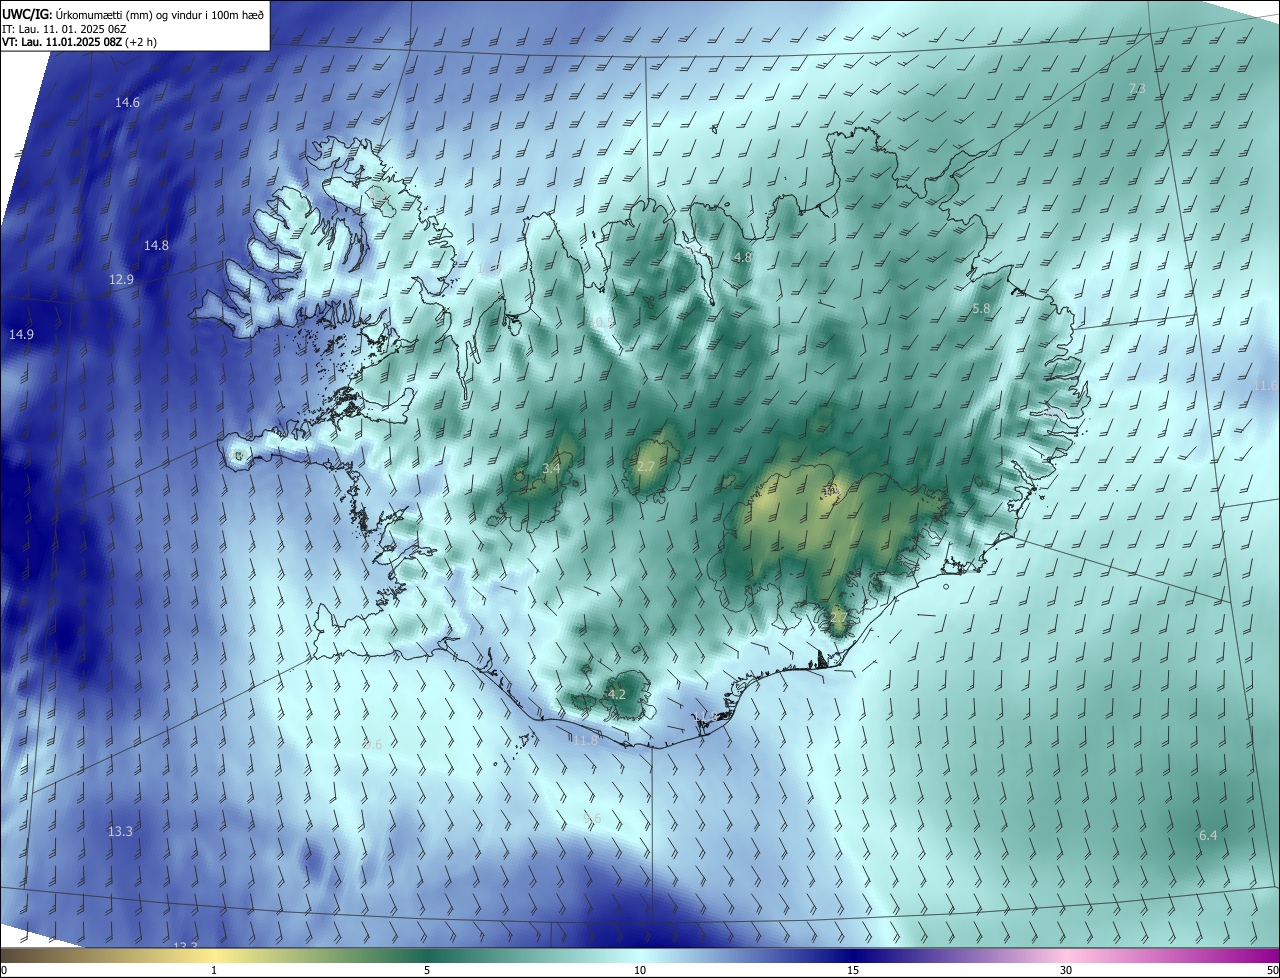Select the 5.8 value over east Iceland

point(981,309)
